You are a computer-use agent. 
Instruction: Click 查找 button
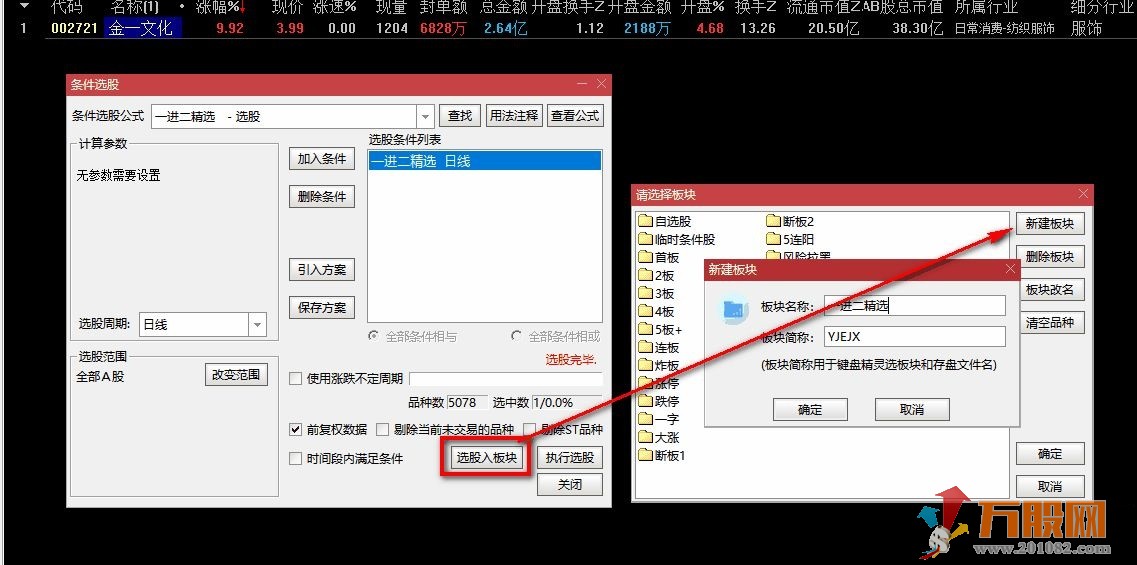[460, 115]
